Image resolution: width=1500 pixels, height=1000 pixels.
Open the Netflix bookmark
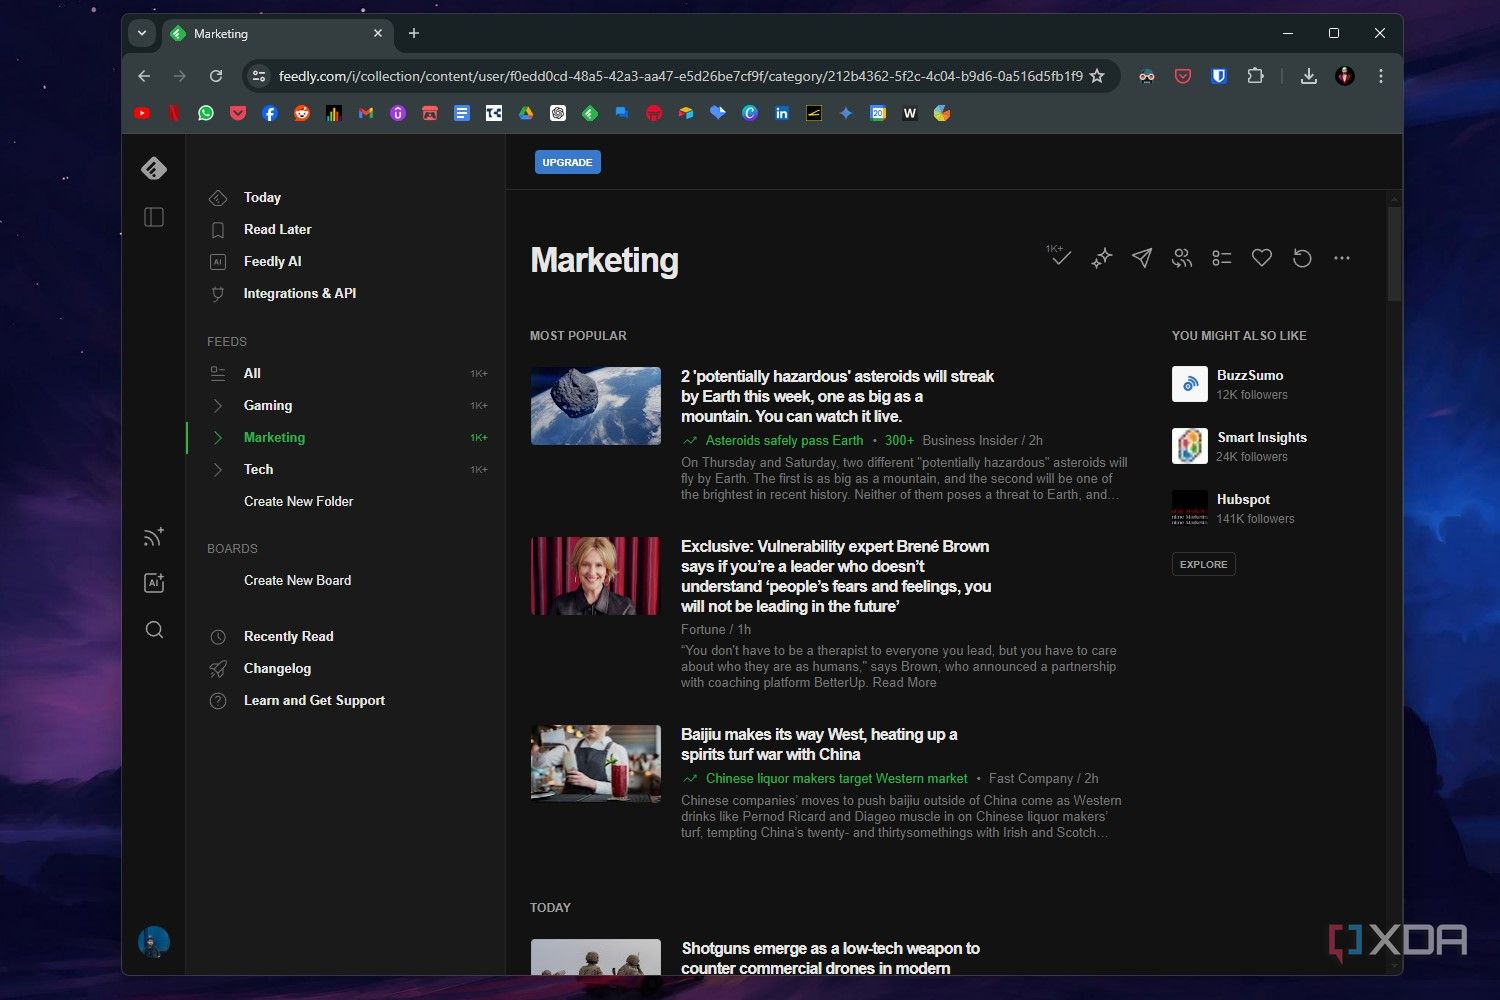tap(174, 114)
